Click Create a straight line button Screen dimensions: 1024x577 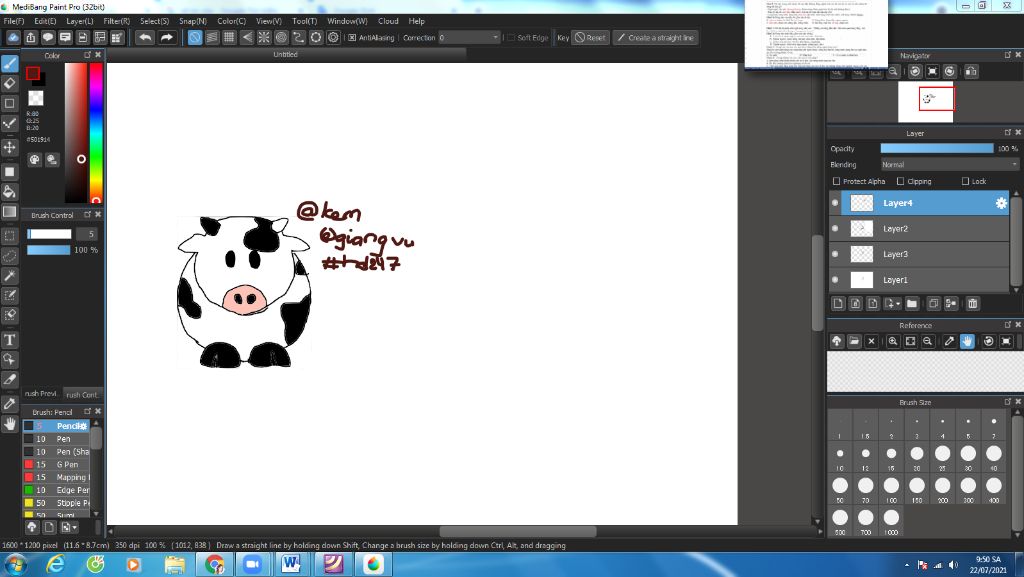656,38
